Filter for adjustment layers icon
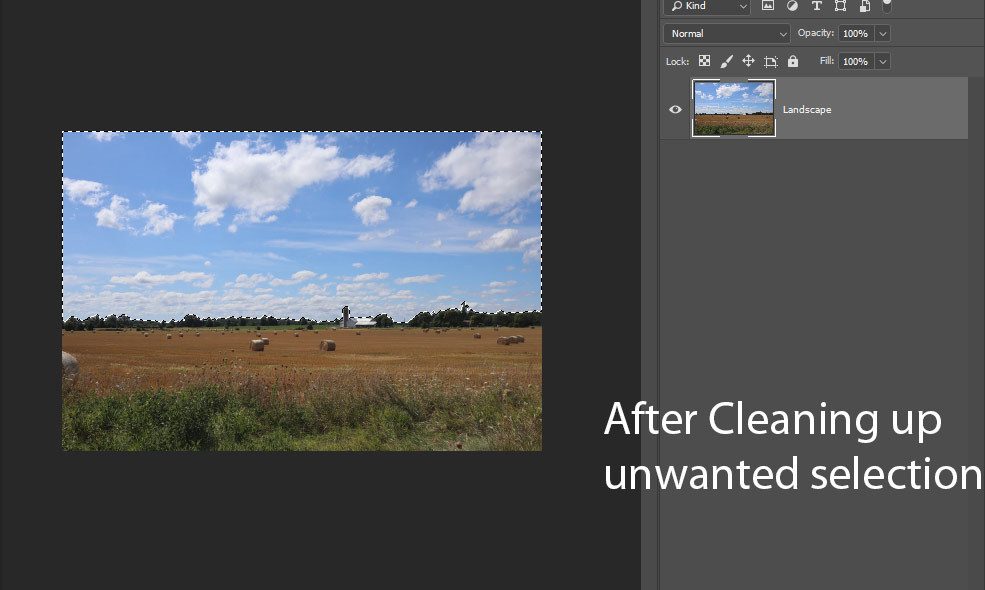The image size is (985, 590). pyautogui.click(x=792, y=6)
